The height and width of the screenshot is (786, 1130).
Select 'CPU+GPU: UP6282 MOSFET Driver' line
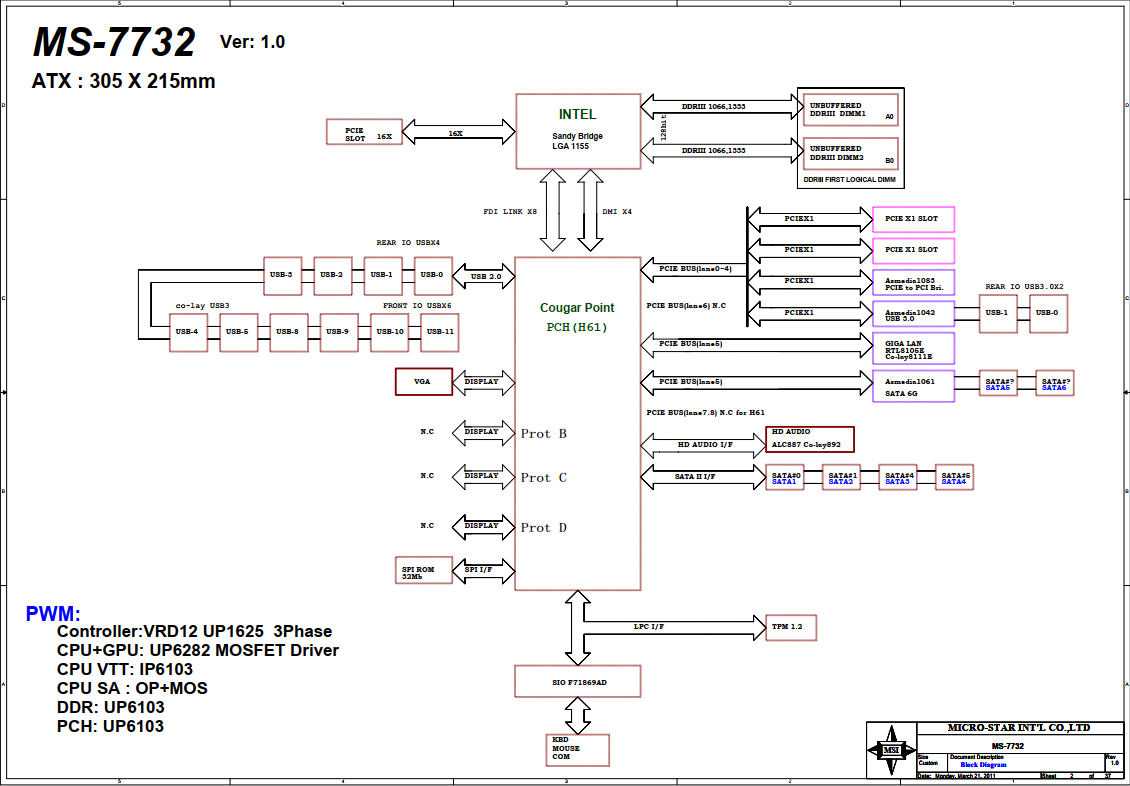click(x=197, y=651)
